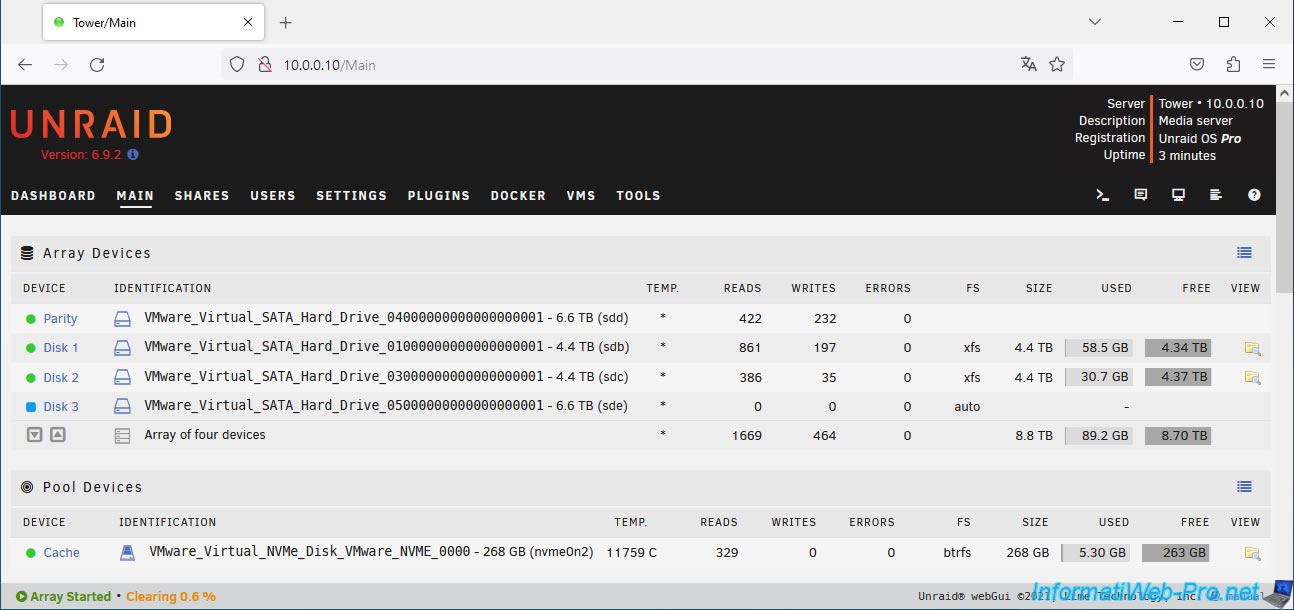This screenshot has width=1294, height=610.
Task: Open the Disk 2 settings link
Action: (x=61, y=378)
